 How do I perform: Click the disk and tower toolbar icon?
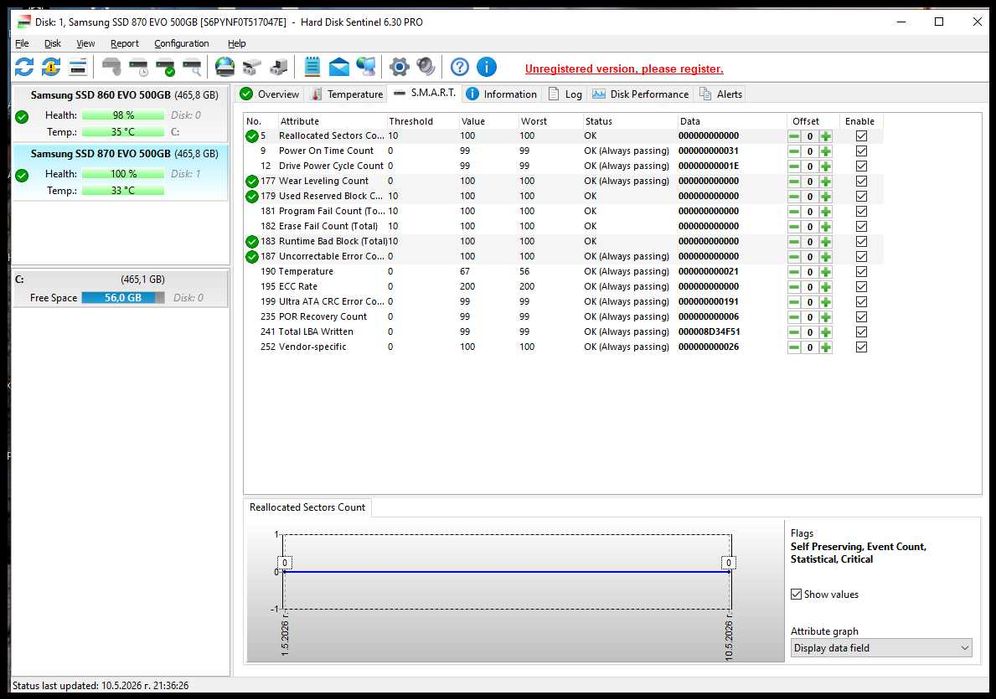tap(278, 67)
